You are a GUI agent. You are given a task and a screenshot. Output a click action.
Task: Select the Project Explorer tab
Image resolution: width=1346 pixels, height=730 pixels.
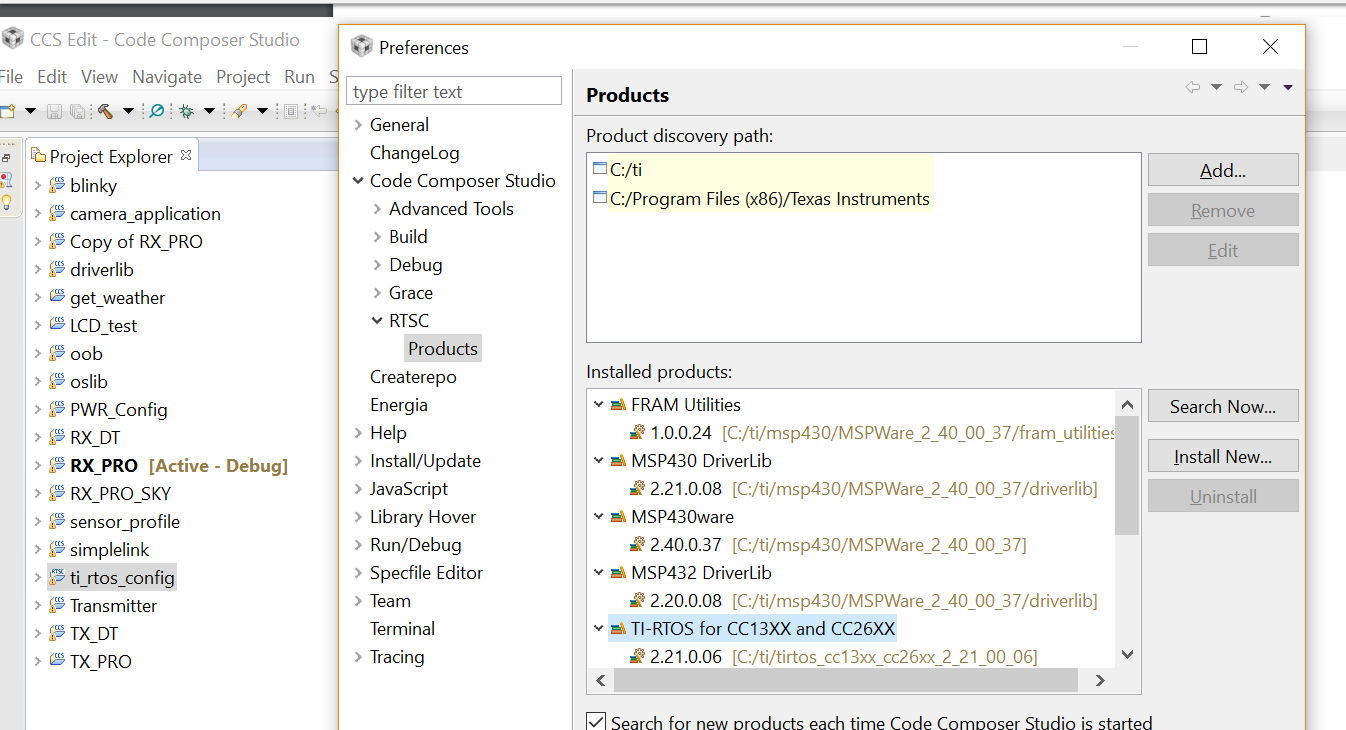111,156
